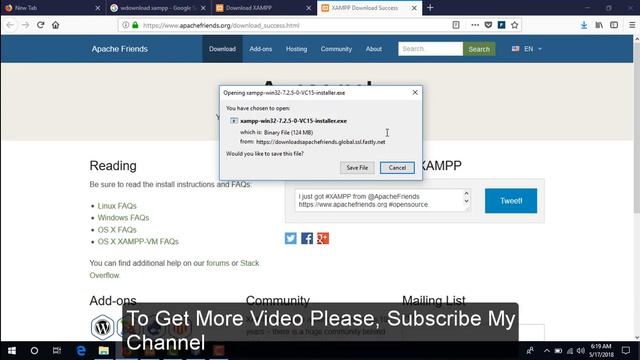Open the Add-ons menu item

click(x=260, y=49)
